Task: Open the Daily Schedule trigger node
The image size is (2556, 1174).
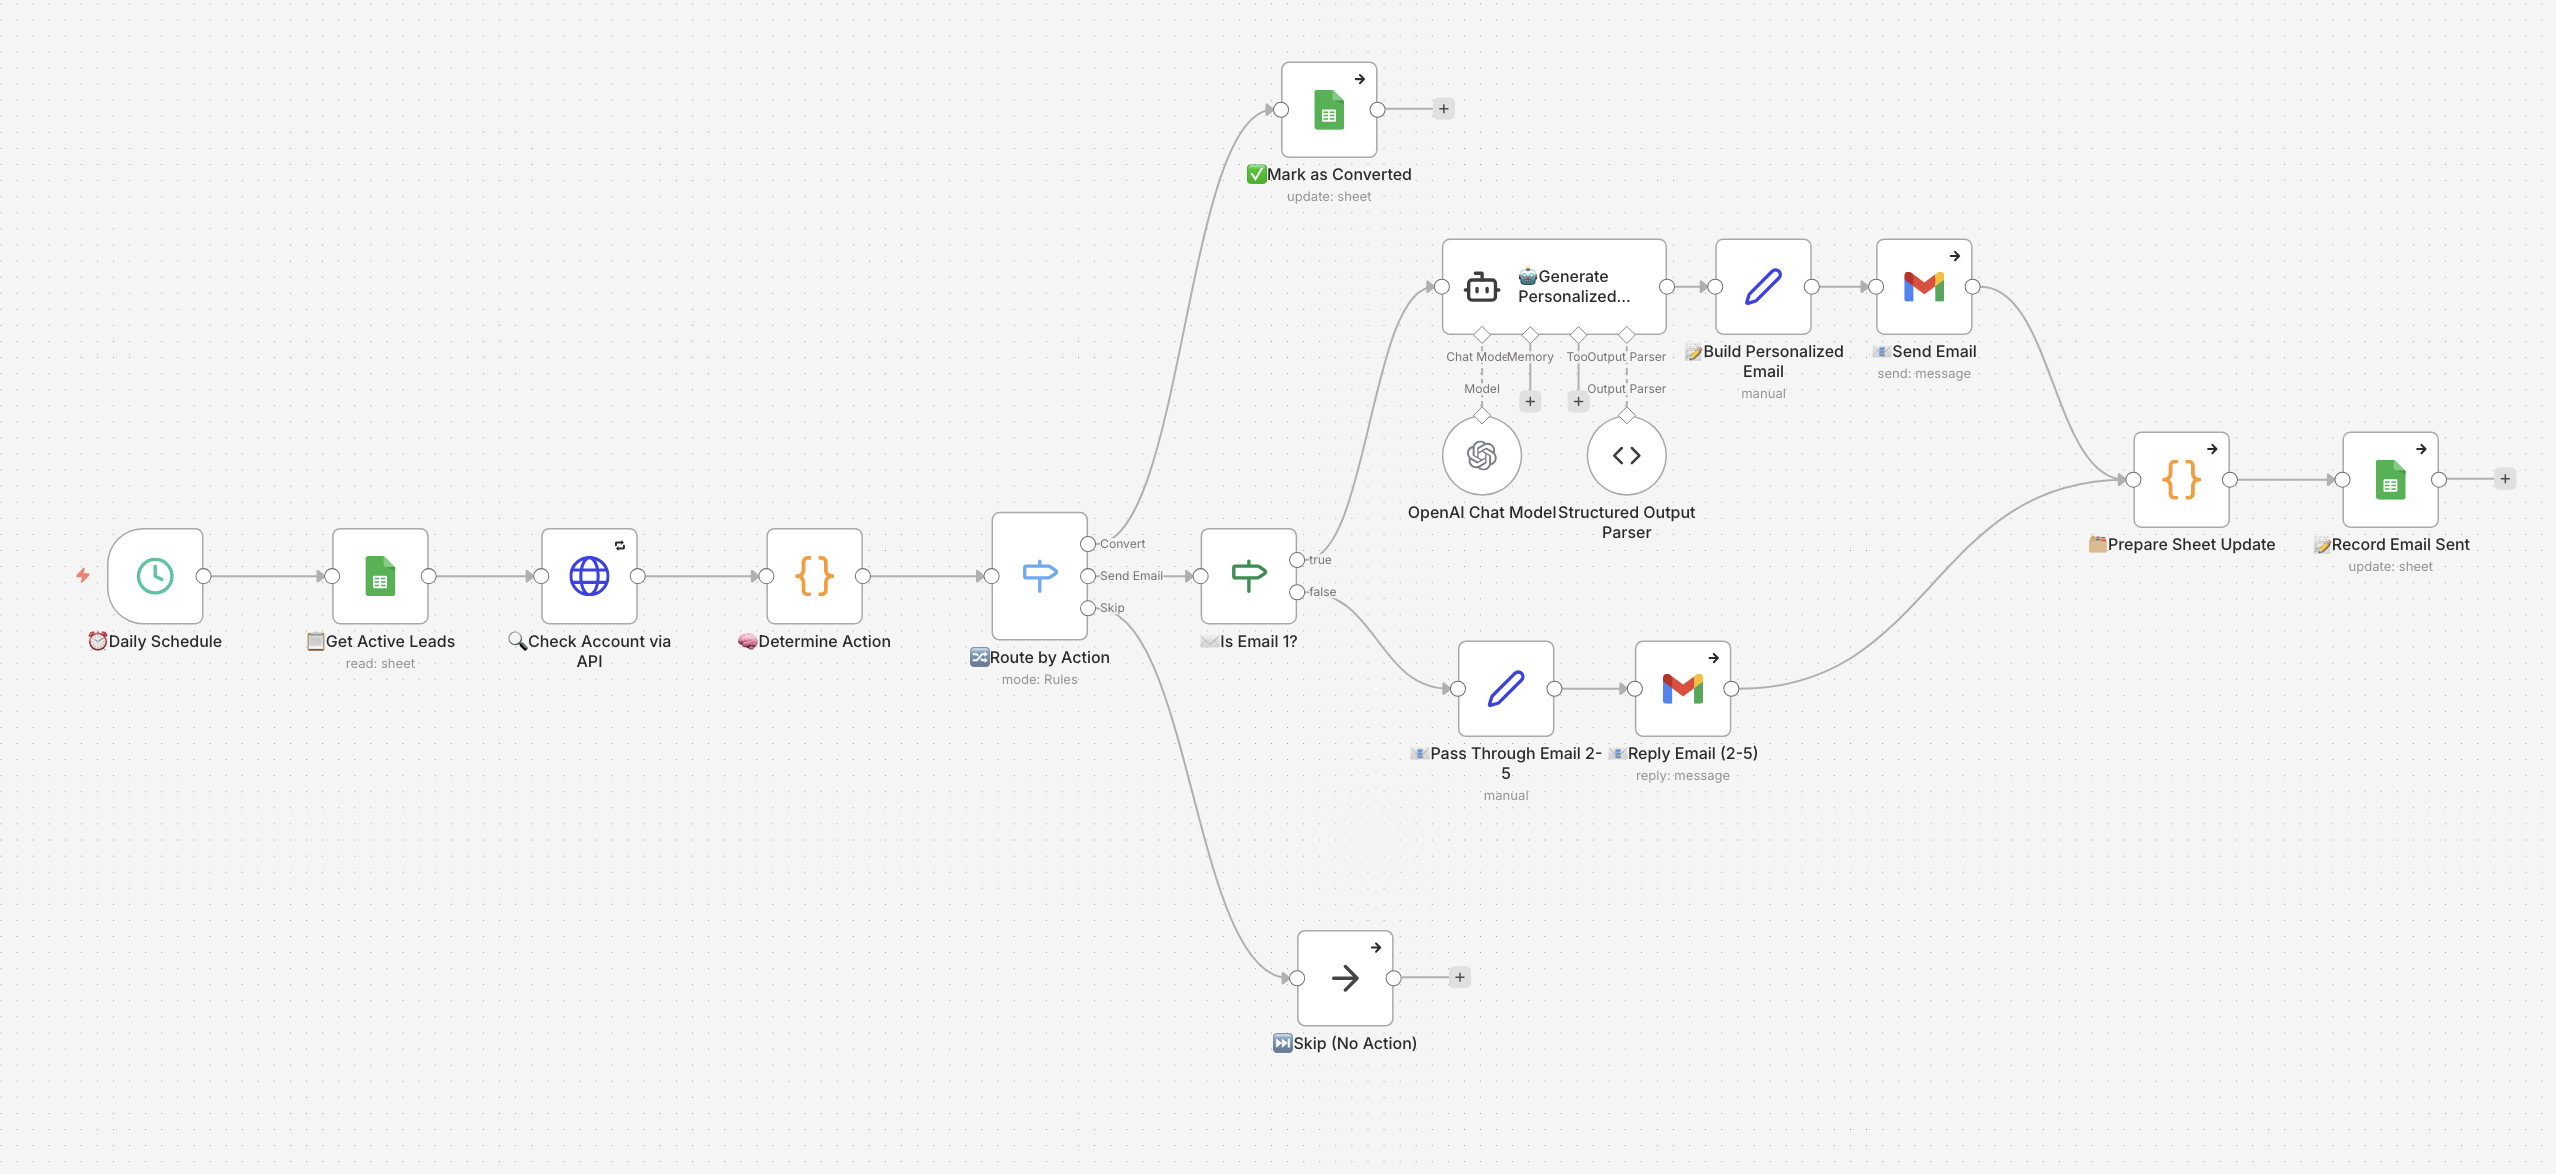Action: pyautogui.click(x=155, y=576)
